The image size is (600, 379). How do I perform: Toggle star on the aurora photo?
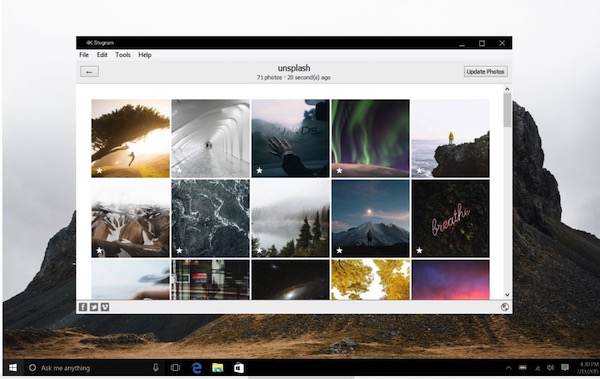click(339, 171)
